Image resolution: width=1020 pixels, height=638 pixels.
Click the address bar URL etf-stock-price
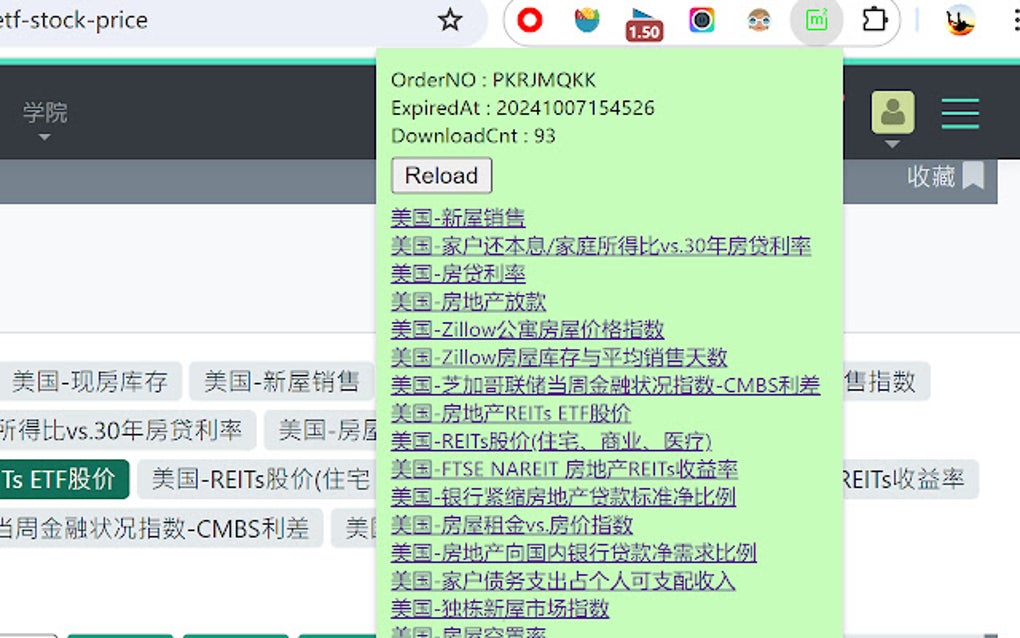tap(74, 20)
